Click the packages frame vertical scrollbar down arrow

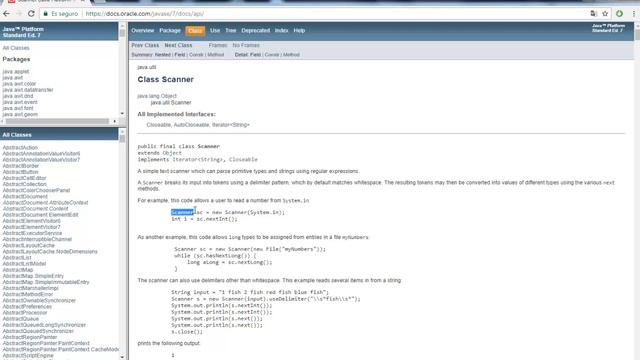tap(122, 113)
